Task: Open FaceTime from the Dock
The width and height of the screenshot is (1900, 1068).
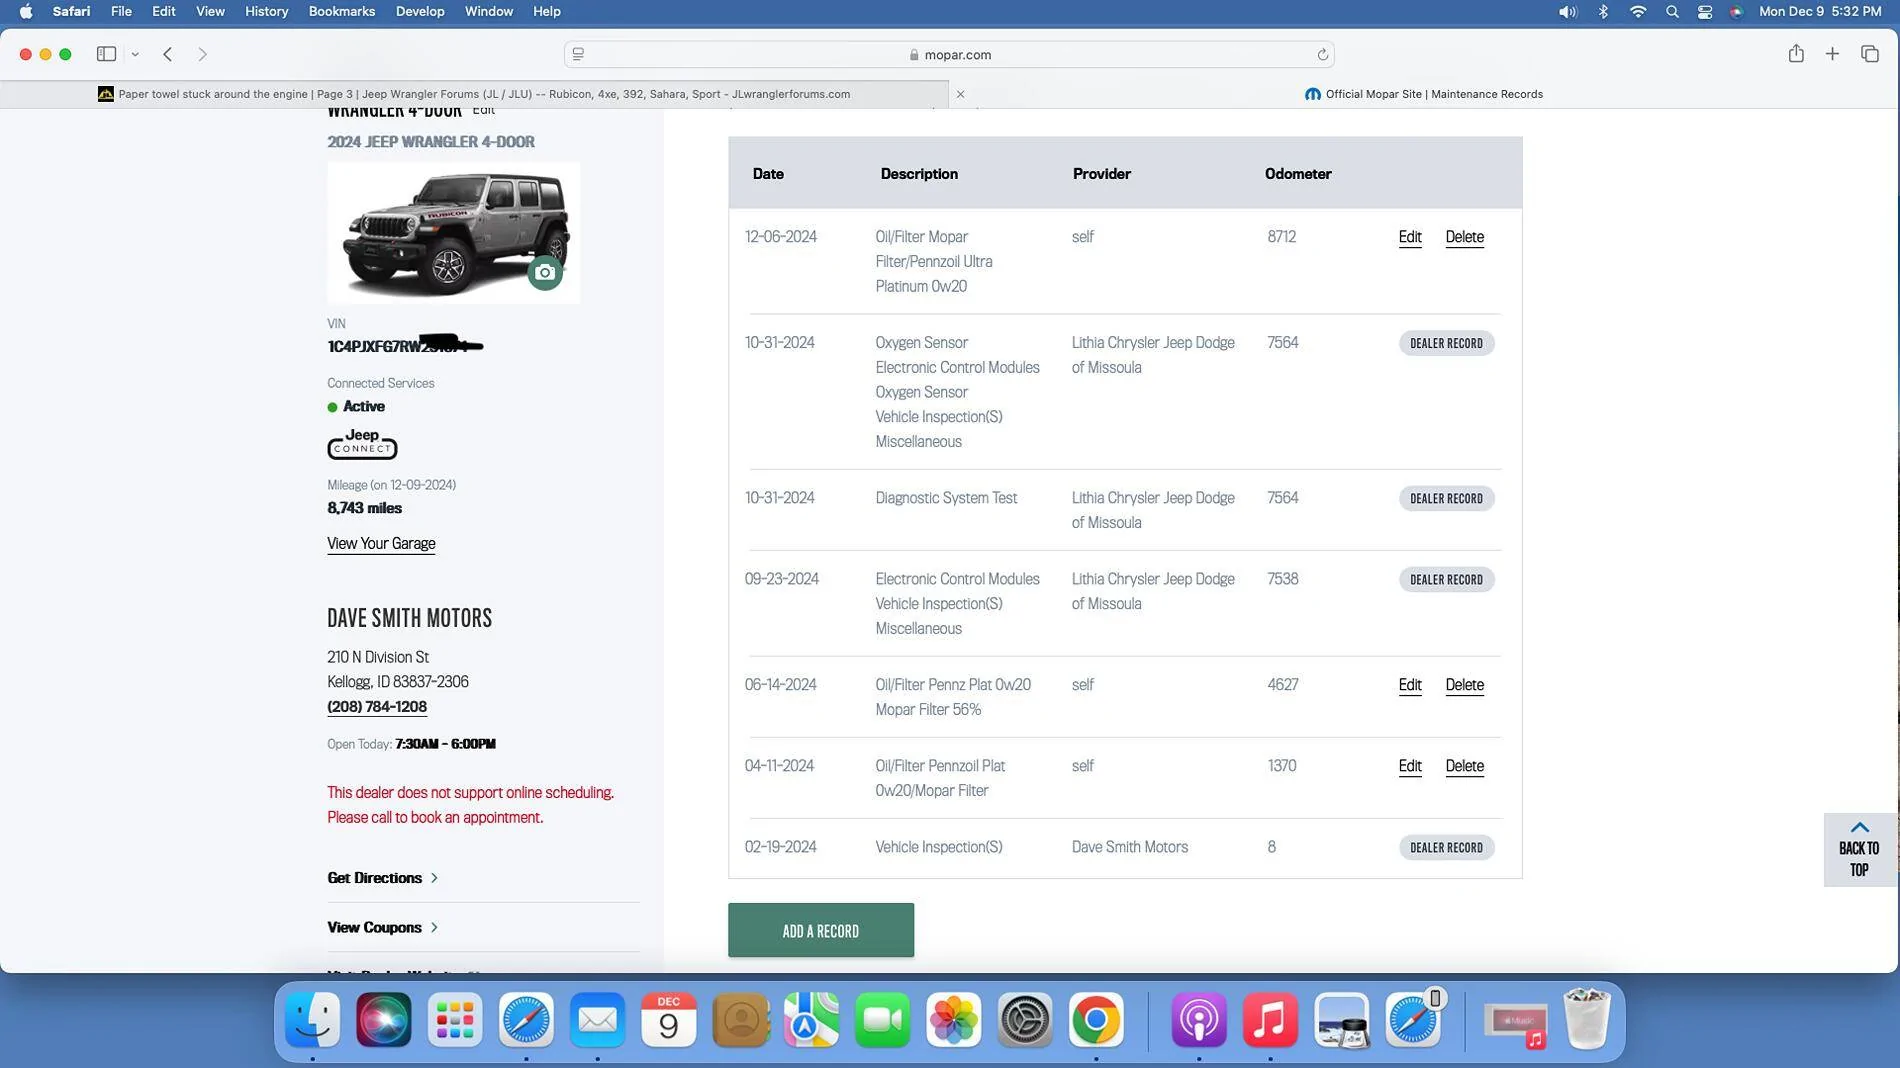Action: (883, 1020)
